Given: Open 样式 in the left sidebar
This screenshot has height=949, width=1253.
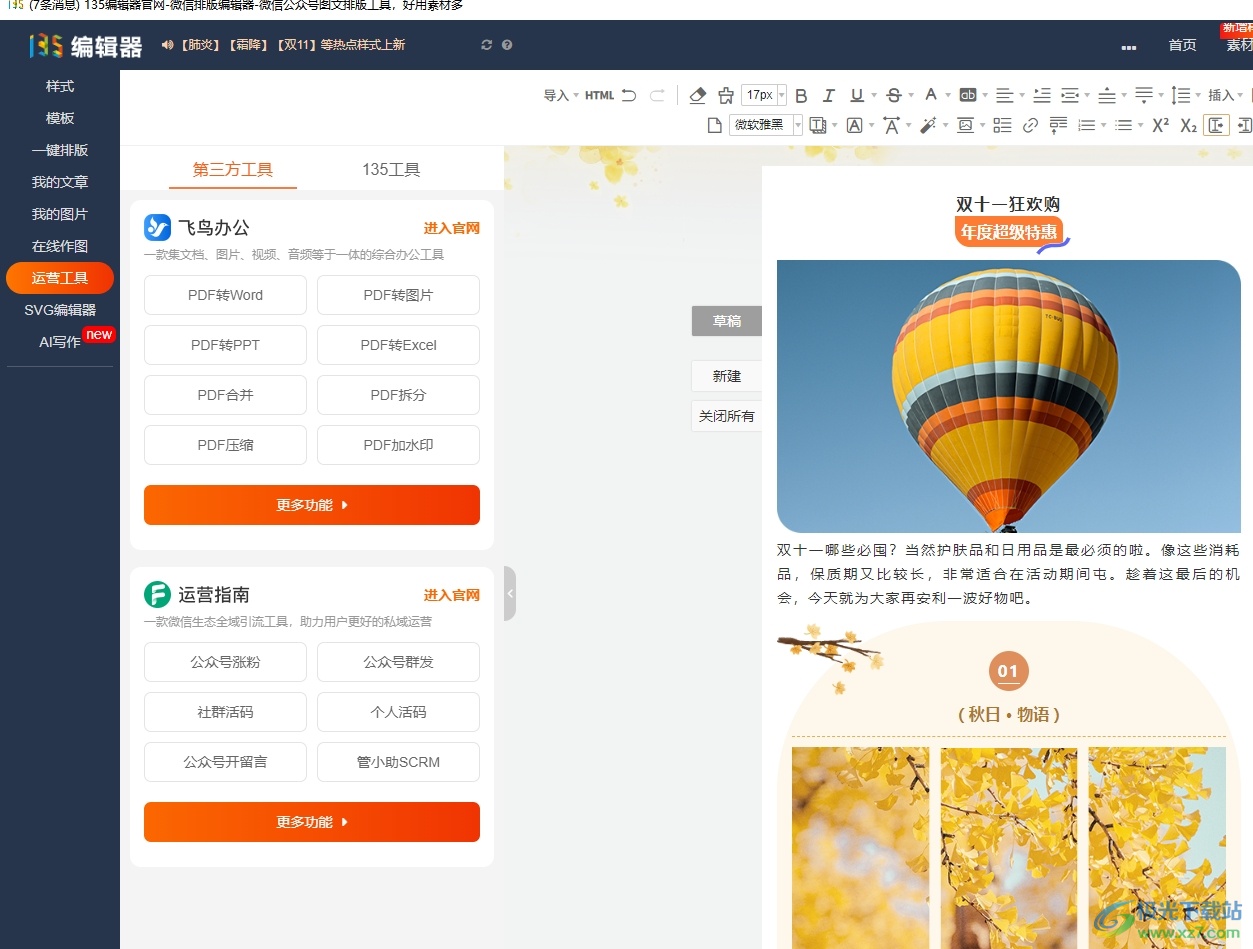Looking at the screenshot, I should [x=60, y=86].
